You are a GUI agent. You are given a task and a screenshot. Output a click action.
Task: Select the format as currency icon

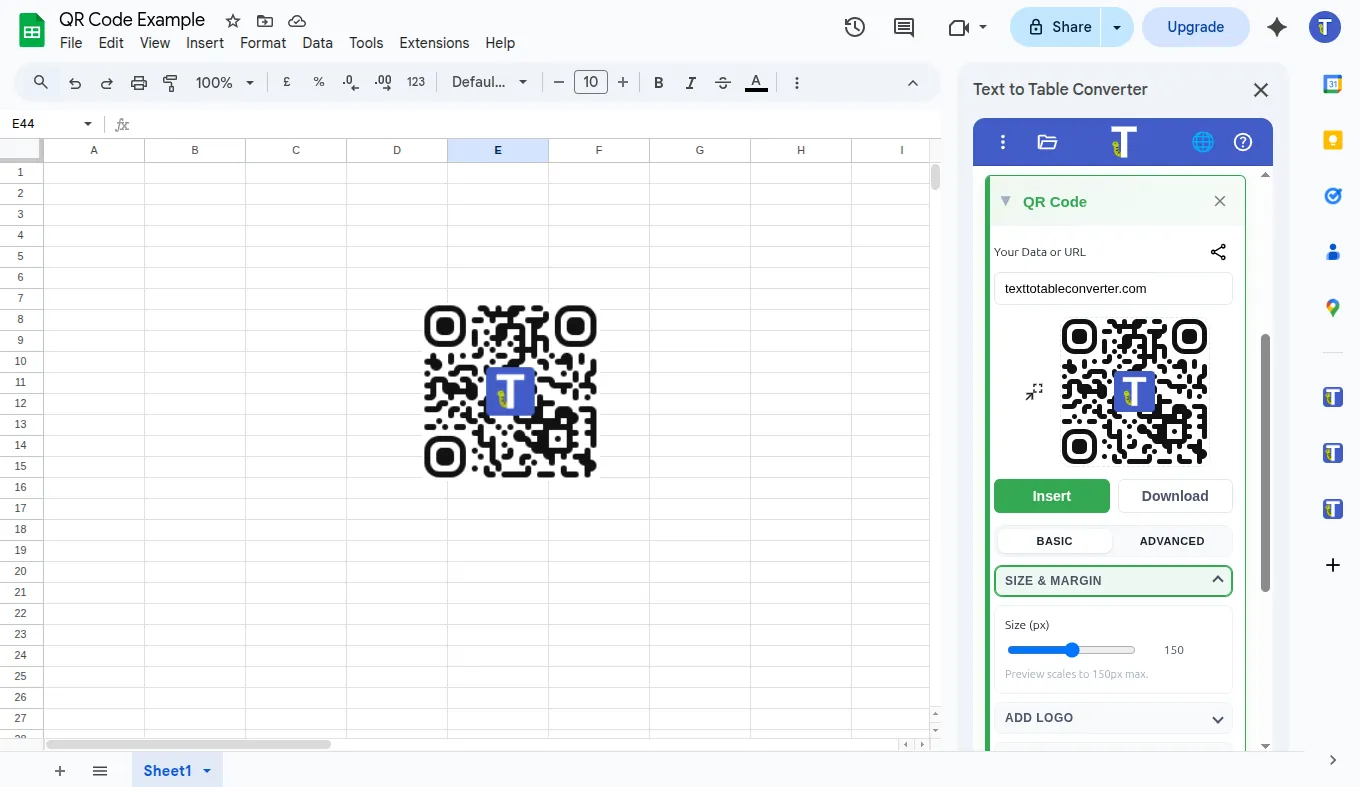287,82
